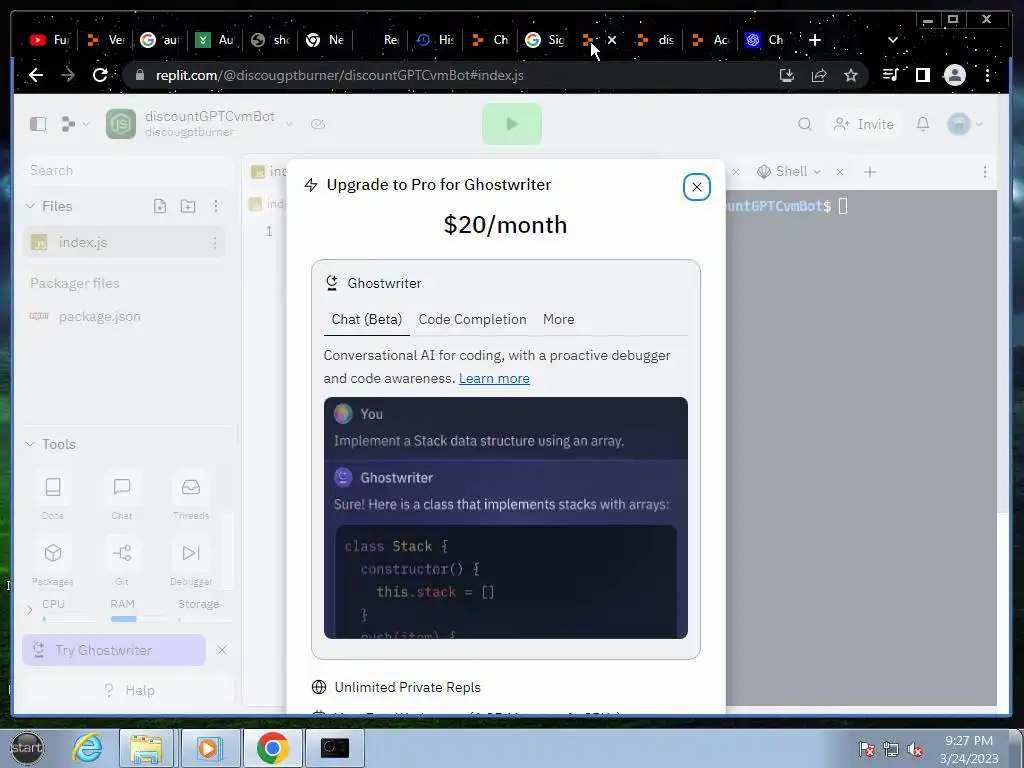Close the Shell tab
This screenshot has height=768, width=1024.
pos(840,172)
